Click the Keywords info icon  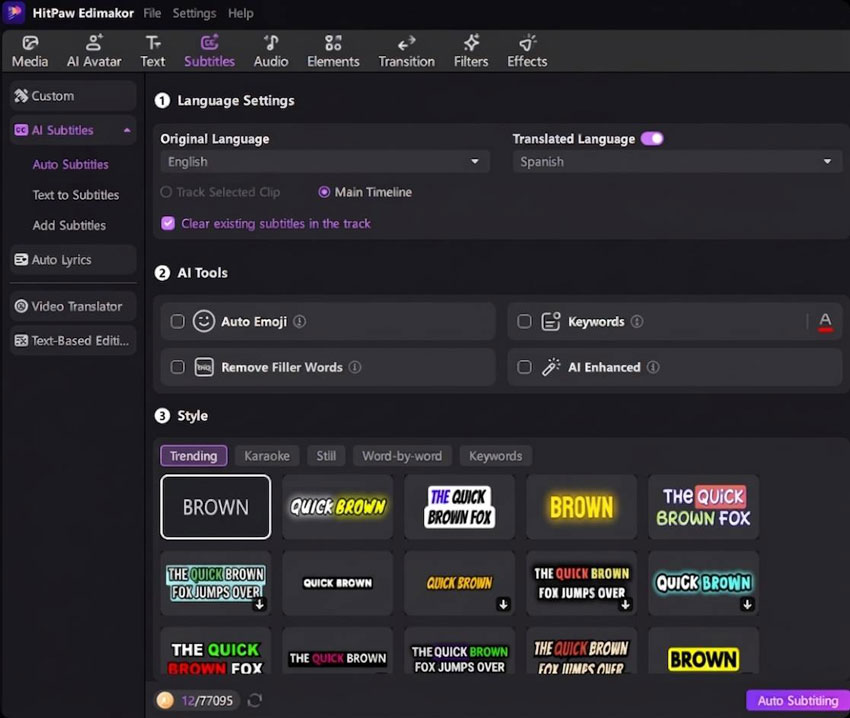point(638,322)
